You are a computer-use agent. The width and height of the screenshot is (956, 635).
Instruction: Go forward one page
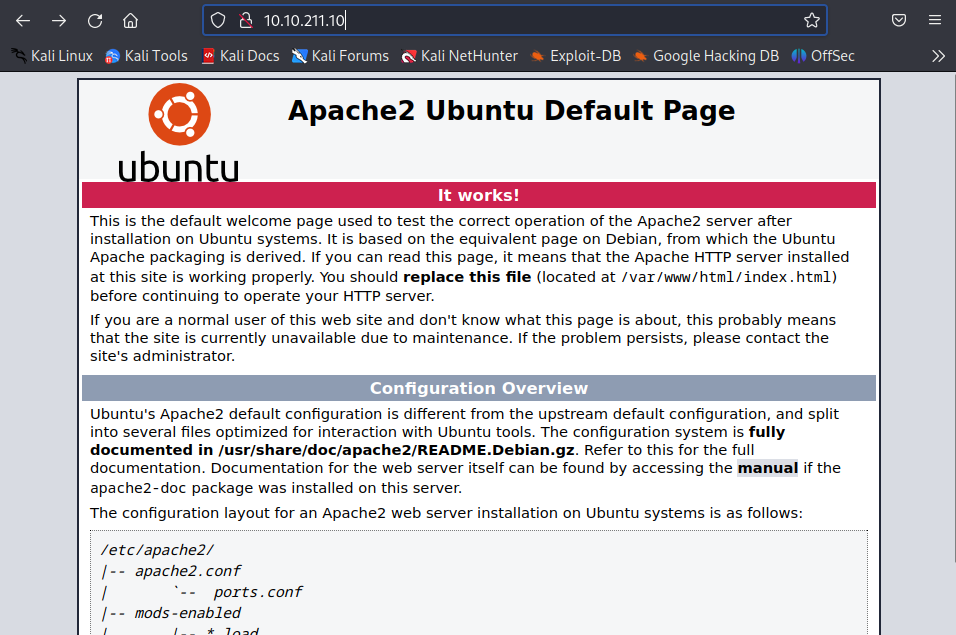tap(59, 21)
